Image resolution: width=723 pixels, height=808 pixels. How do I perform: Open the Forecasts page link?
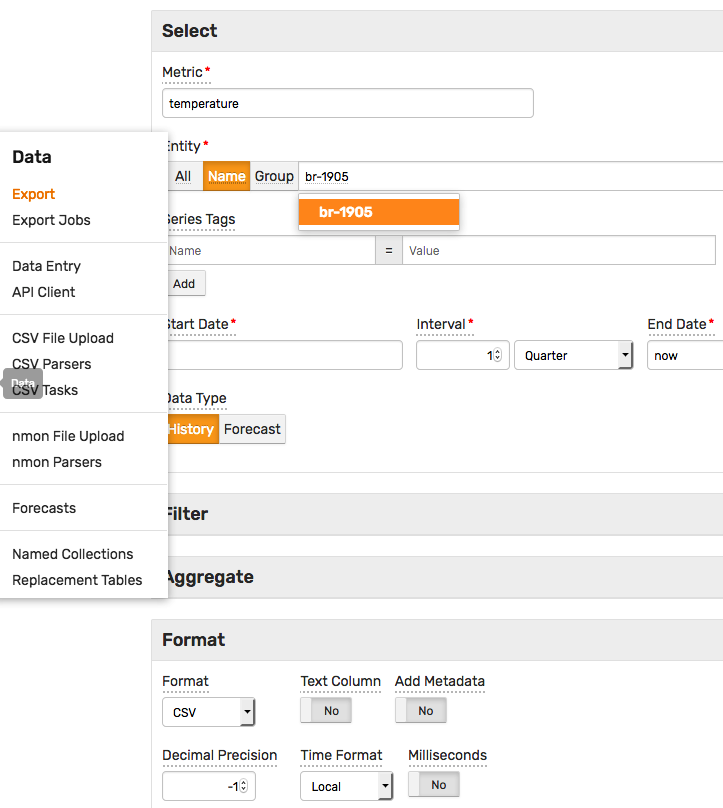click(44, 508)
